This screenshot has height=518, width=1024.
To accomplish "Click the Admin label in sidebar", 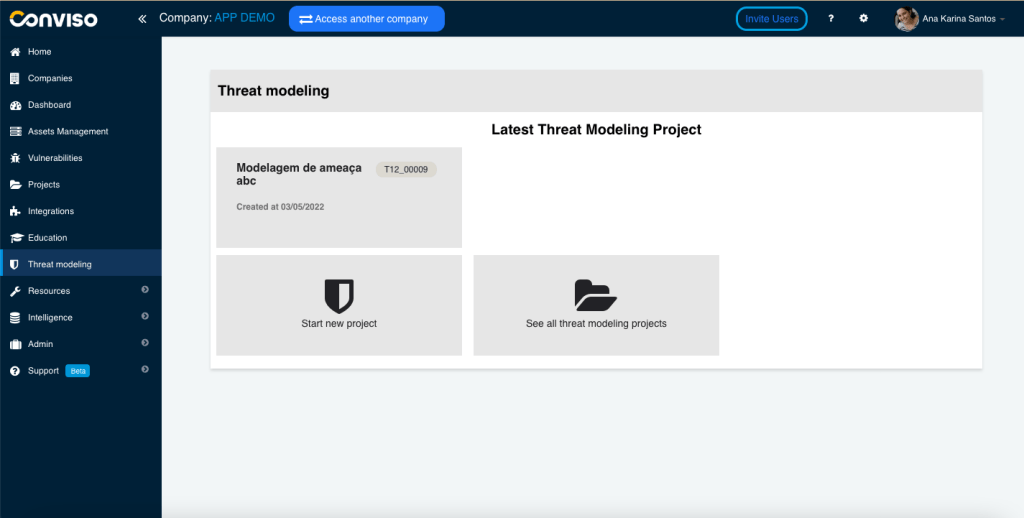I will [40, 344].
